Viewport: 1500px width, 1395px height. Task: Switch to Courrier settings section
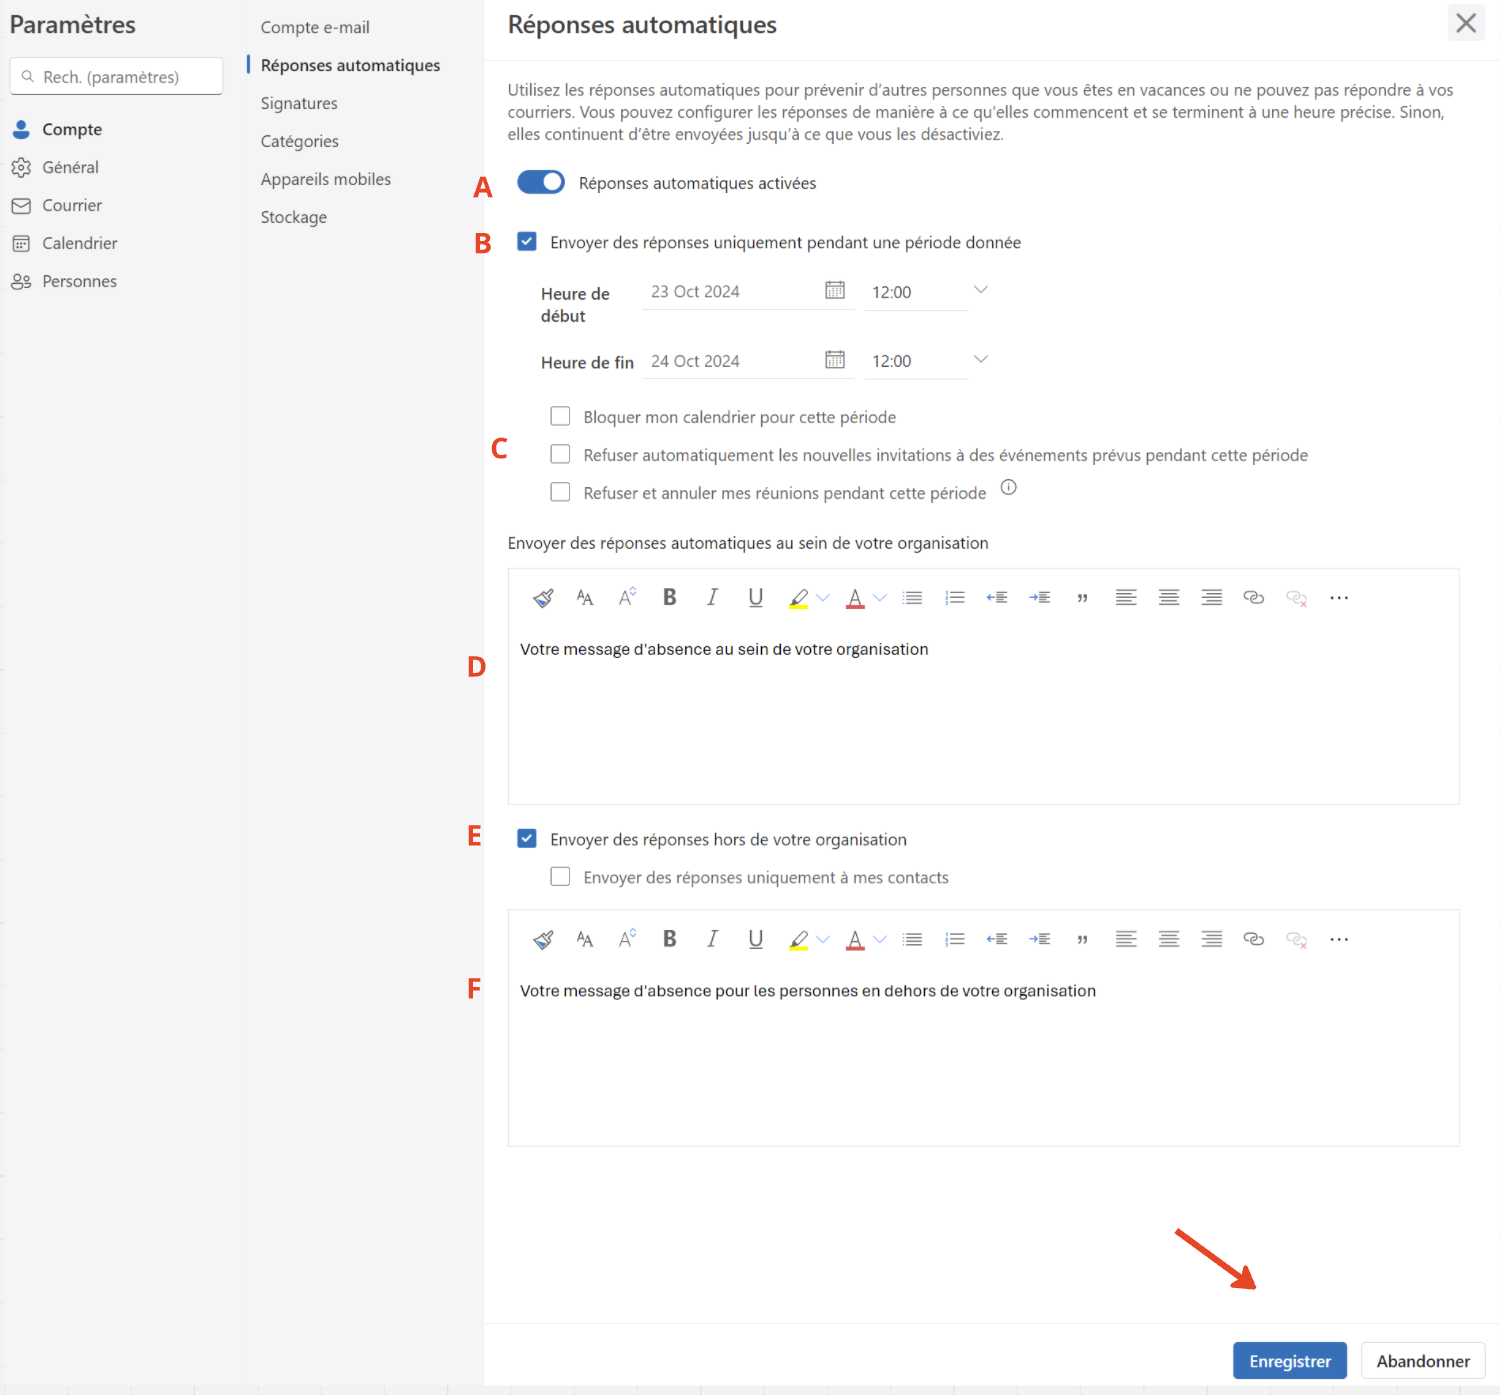pyautogui.click(x=72, y=205)
